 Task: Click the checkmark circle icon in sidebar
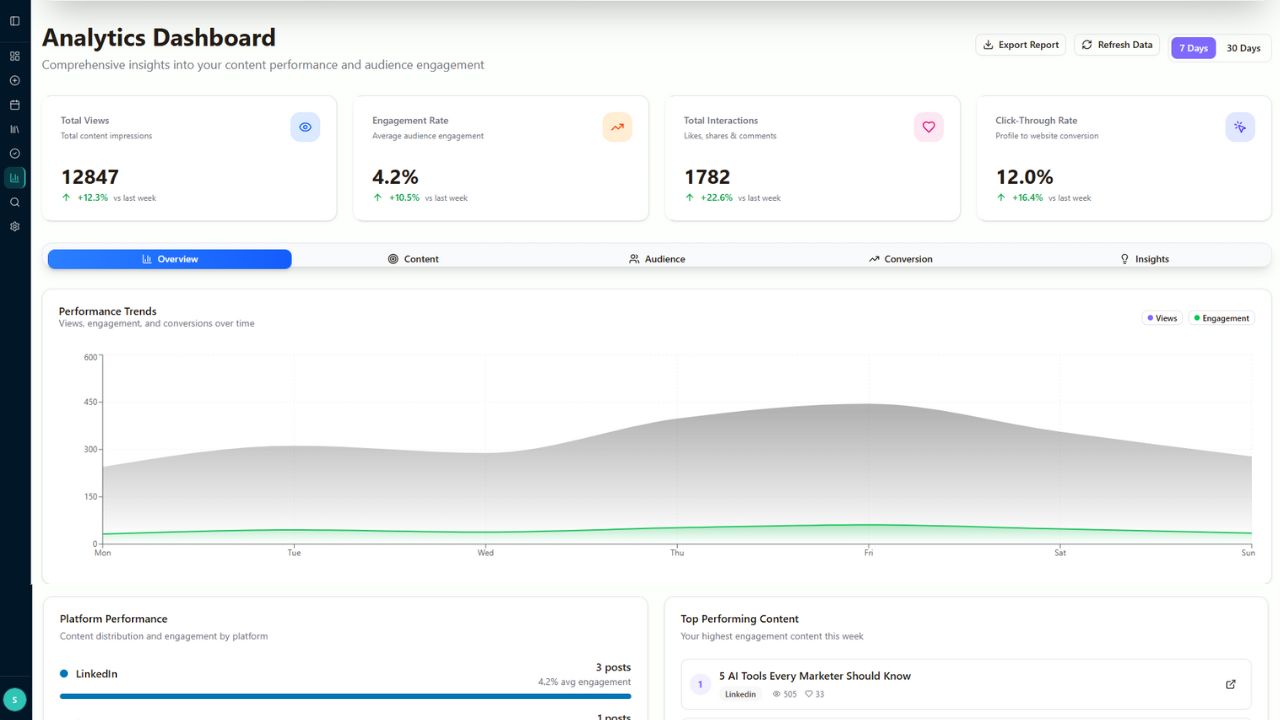(15, 154)
